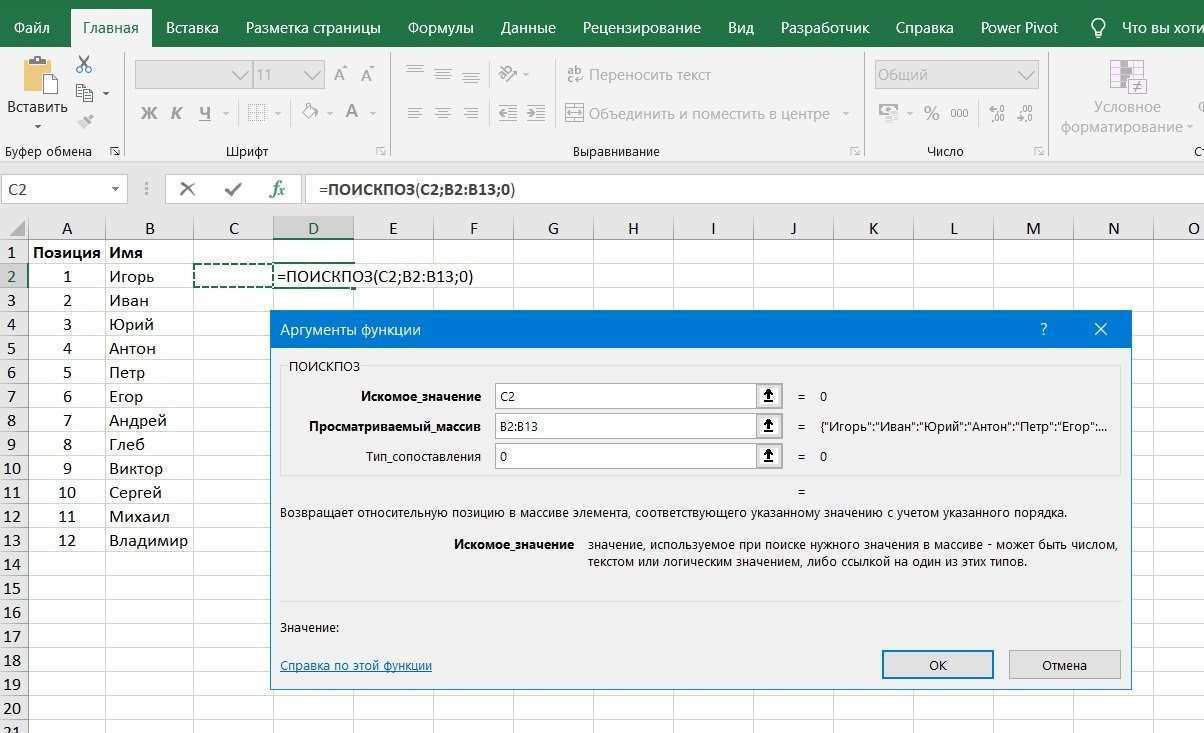
Task: Collapse the Просматриваемый_массив field range selector
Action: coord(768,426)
